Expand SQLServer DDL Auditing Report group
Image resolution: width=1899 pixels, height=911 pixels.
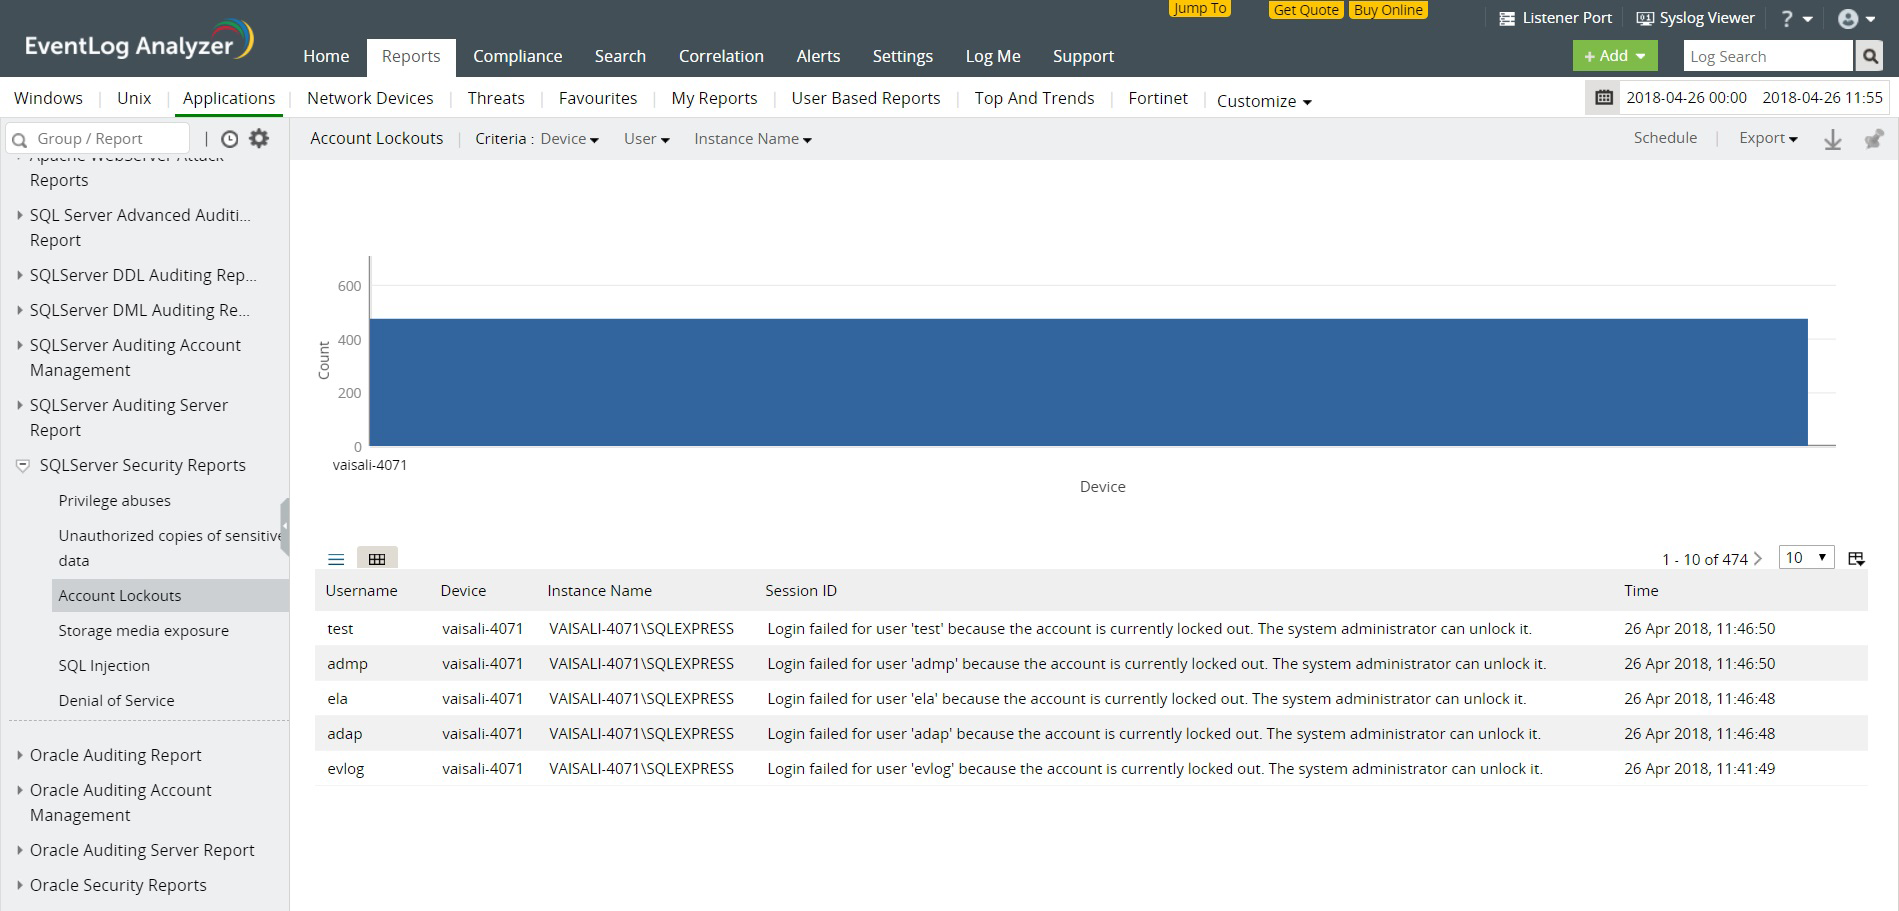(20, 275)
